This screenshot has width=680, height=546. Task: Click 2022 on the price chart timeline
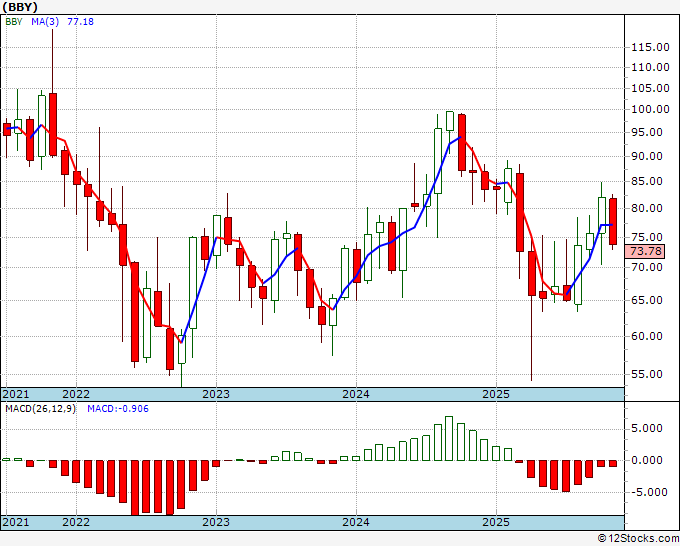coord(76,394)
